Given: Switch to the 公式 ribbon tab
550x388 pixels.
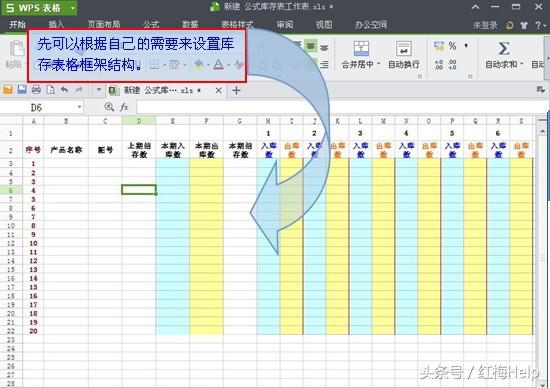Looking at the screenshot, I should point(151,25).
